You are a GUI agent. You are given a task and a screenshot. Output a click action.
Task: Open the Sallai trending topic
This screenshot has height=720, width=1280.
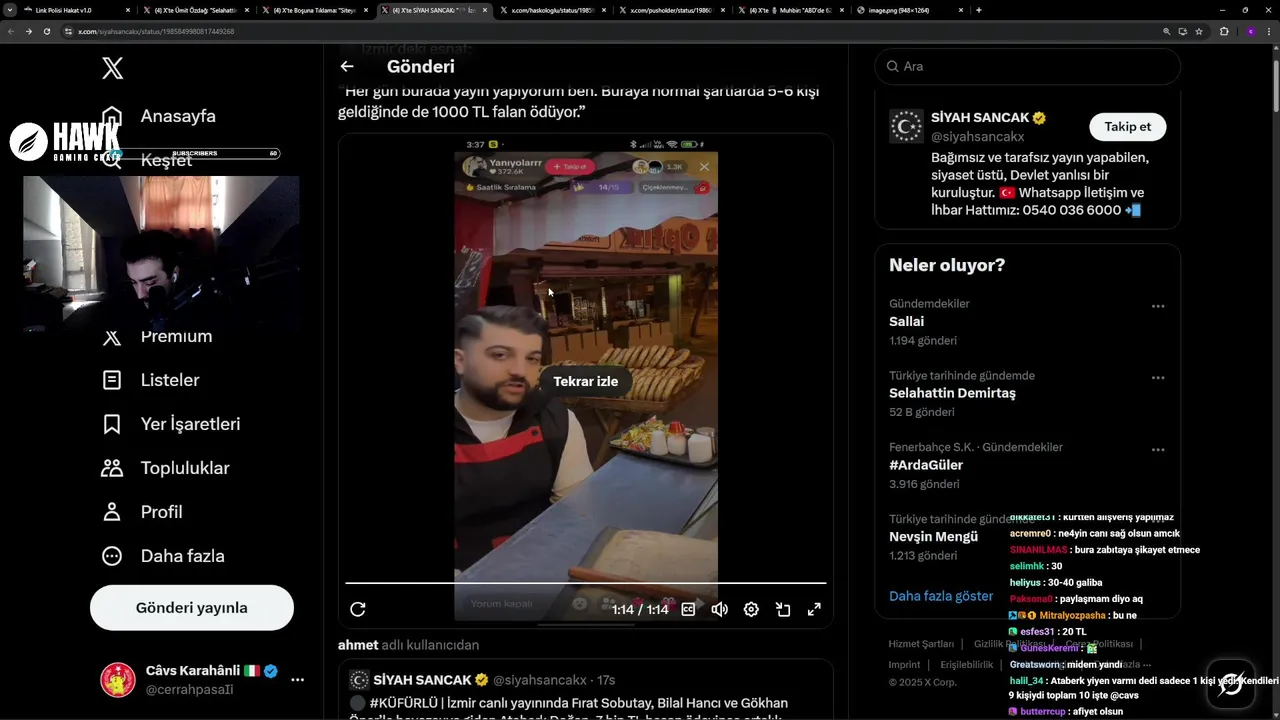tap(907, 321)
